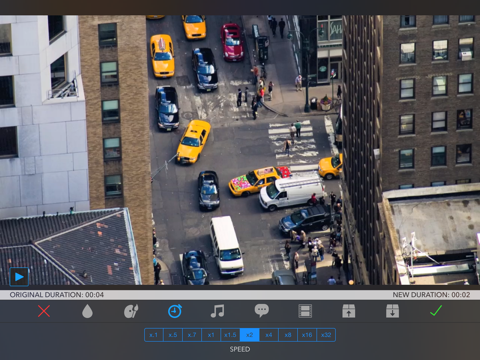Set speed to x1.5

click(230, 335)
